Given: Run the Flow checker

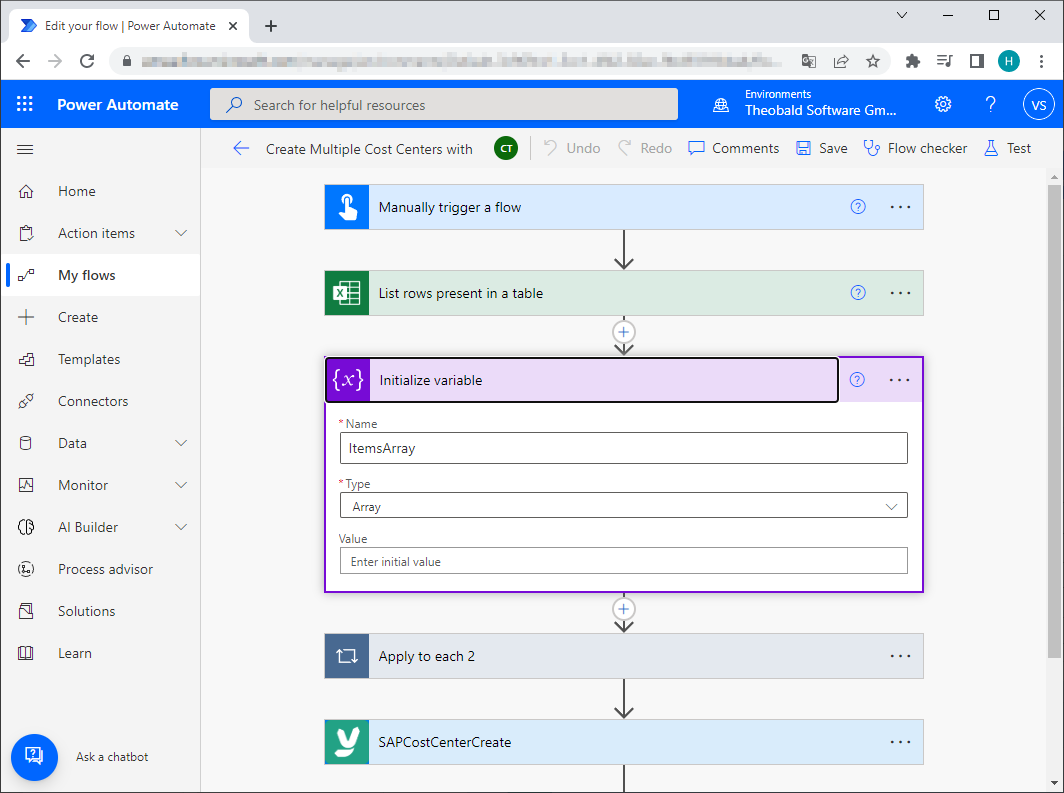Looking at the screenshot, I should tap(915, 149).
